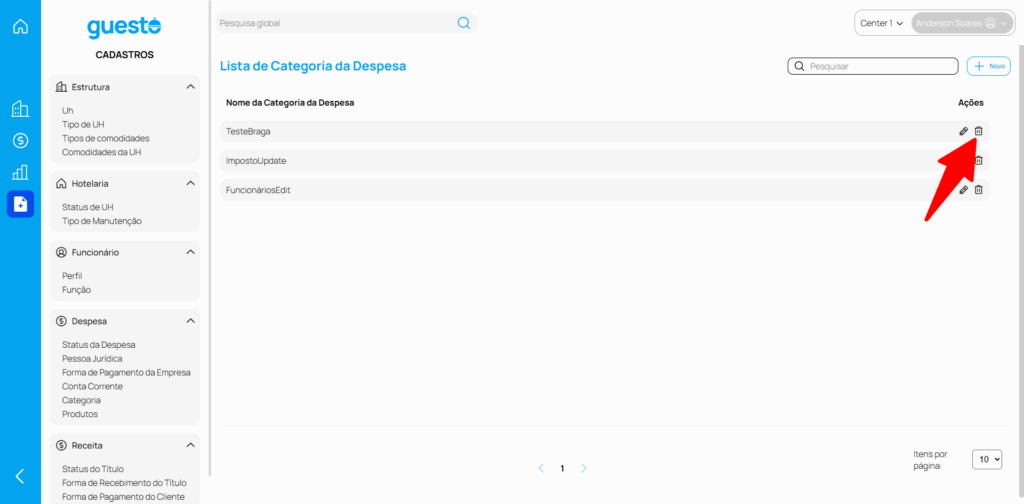Image resolution: width=1024 pixels, height=504 pixels.
Task: Select Tipo de UH menu item
Action: pos(83,124)
